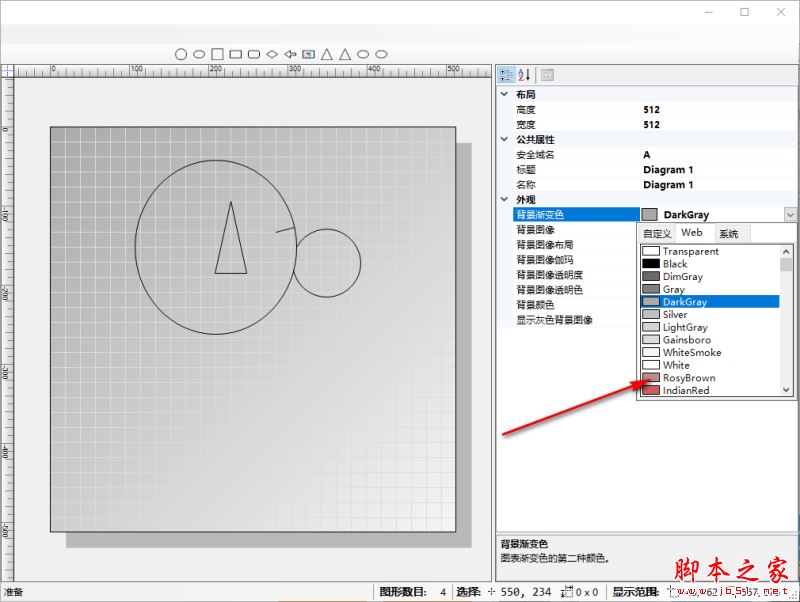This screenshot has height=602, width=800.
Task: Select the 背景图像 property row
Action: coord(577,230)
